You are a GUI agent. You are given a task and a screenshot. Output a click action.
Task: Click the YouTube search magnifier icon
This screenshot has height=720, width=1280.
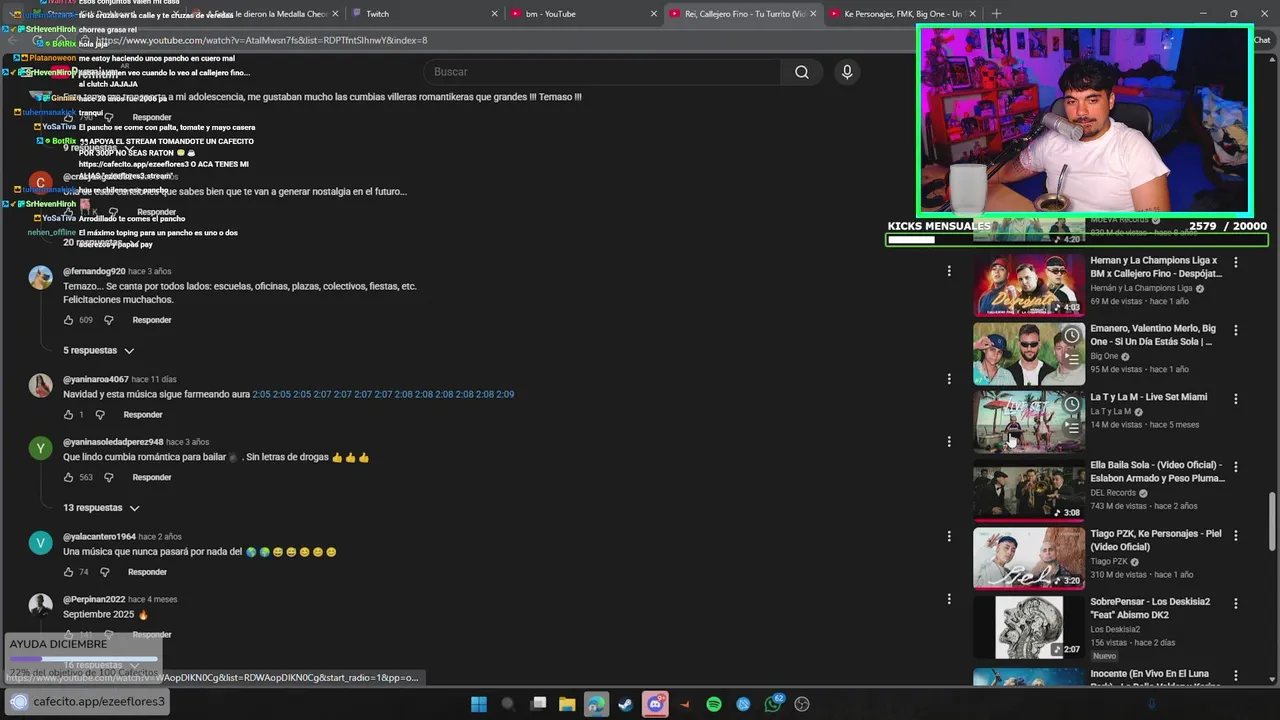click(801, 72)
